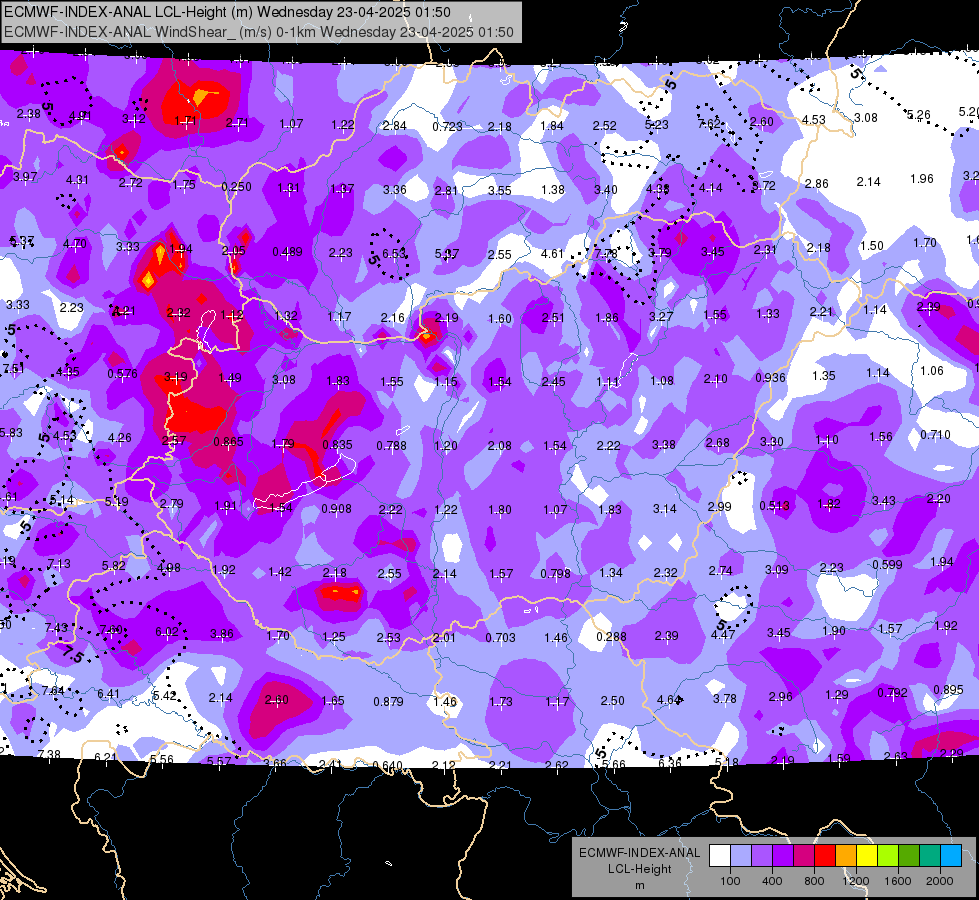Viewport: 979px width, 900px height.
Task: Click the wind shear value 4.61
Action: click(552, 254)
